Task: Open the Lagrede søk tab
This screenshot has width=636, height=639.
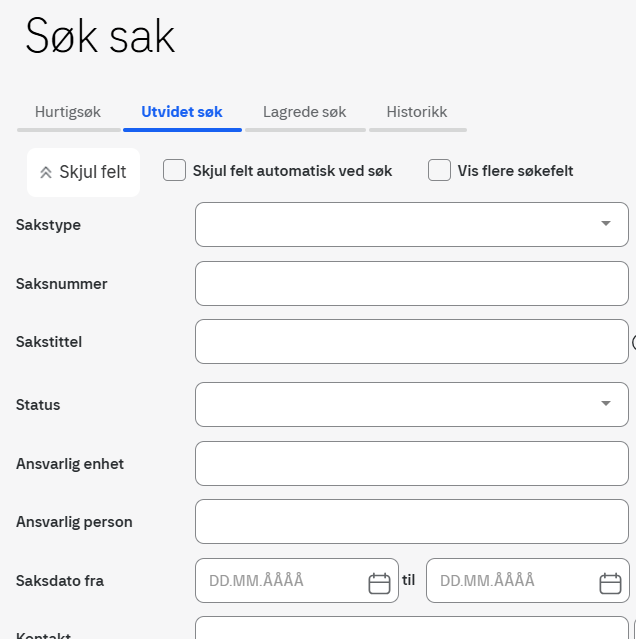Action: pos(304,112)
